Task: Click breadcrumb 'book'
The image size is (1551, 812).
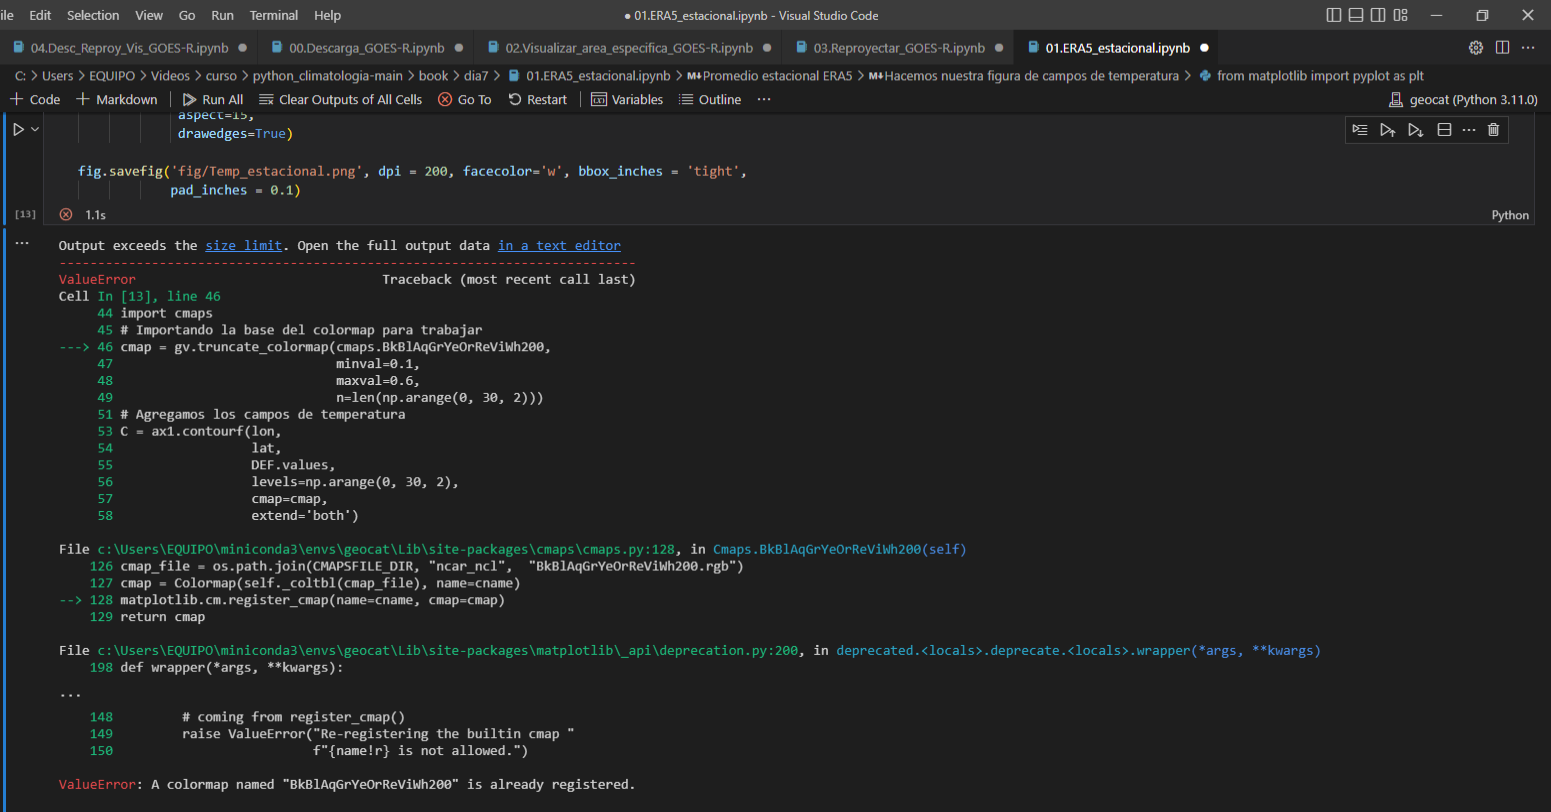Action: pos(434,75)
